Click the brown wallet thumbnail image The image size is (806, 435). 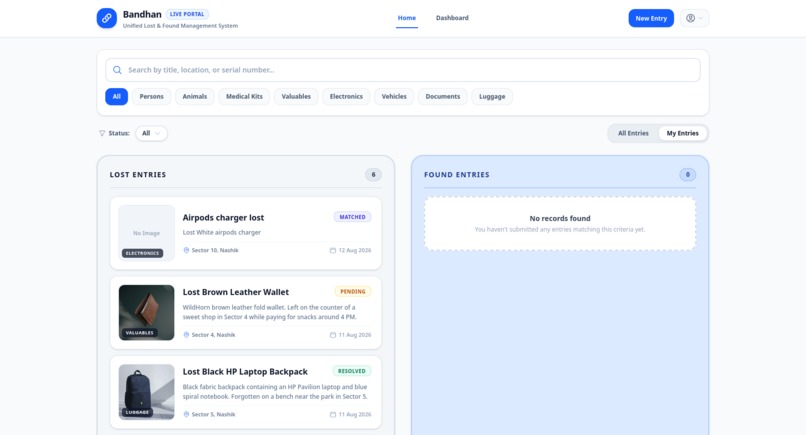click(146, 313)
